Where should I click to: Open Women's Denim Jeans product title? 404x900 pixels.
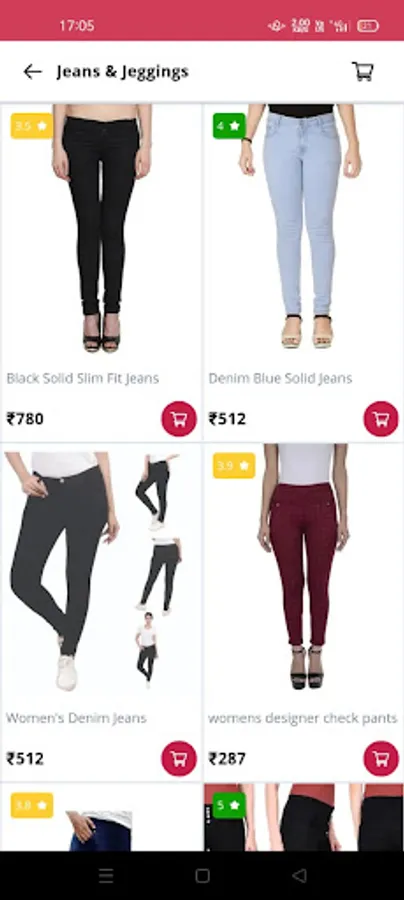(x=76, y=718)
